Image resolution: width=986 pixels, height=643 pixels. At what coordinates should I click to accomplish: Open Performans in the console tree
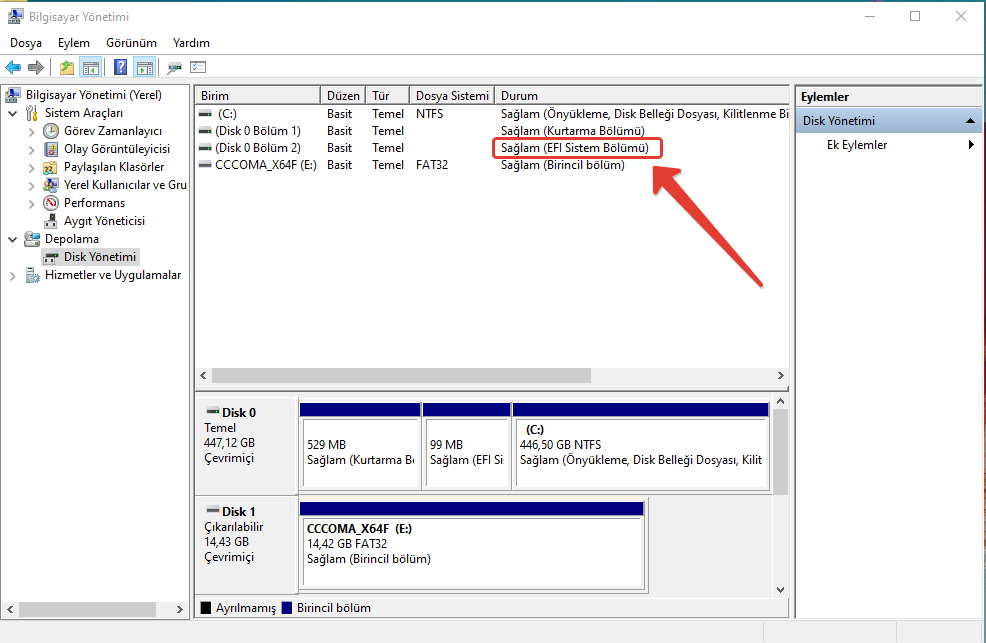click(94, 203)
